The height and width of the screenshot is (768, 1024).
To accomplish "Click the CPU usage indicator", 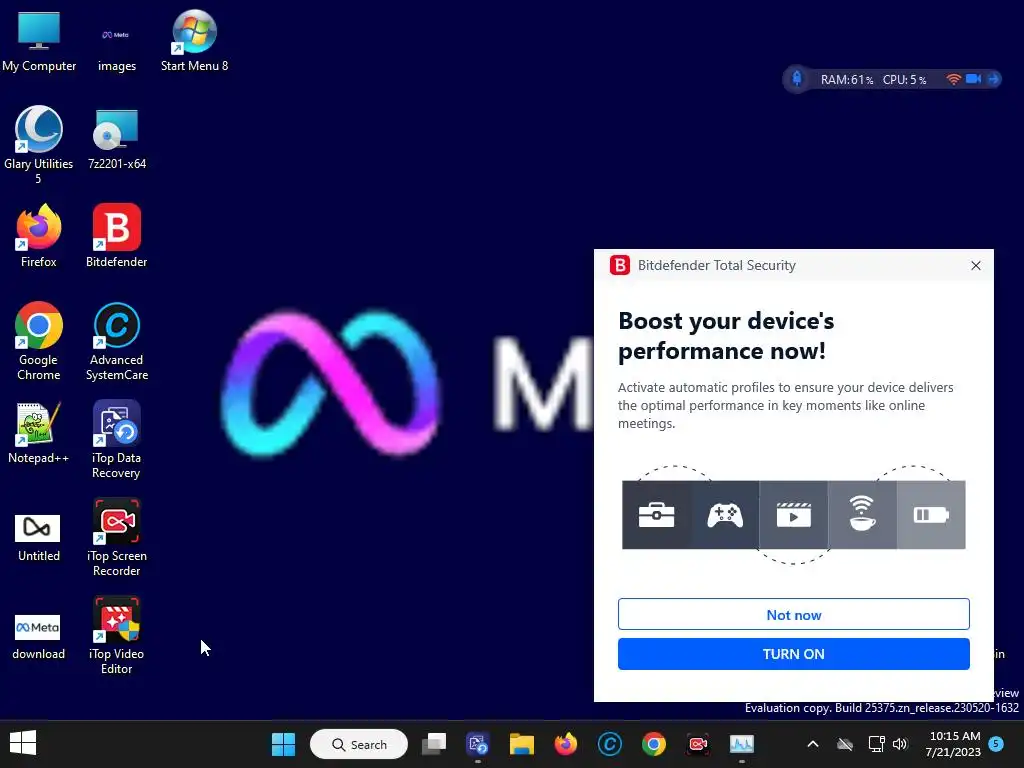I will point(904,80).
